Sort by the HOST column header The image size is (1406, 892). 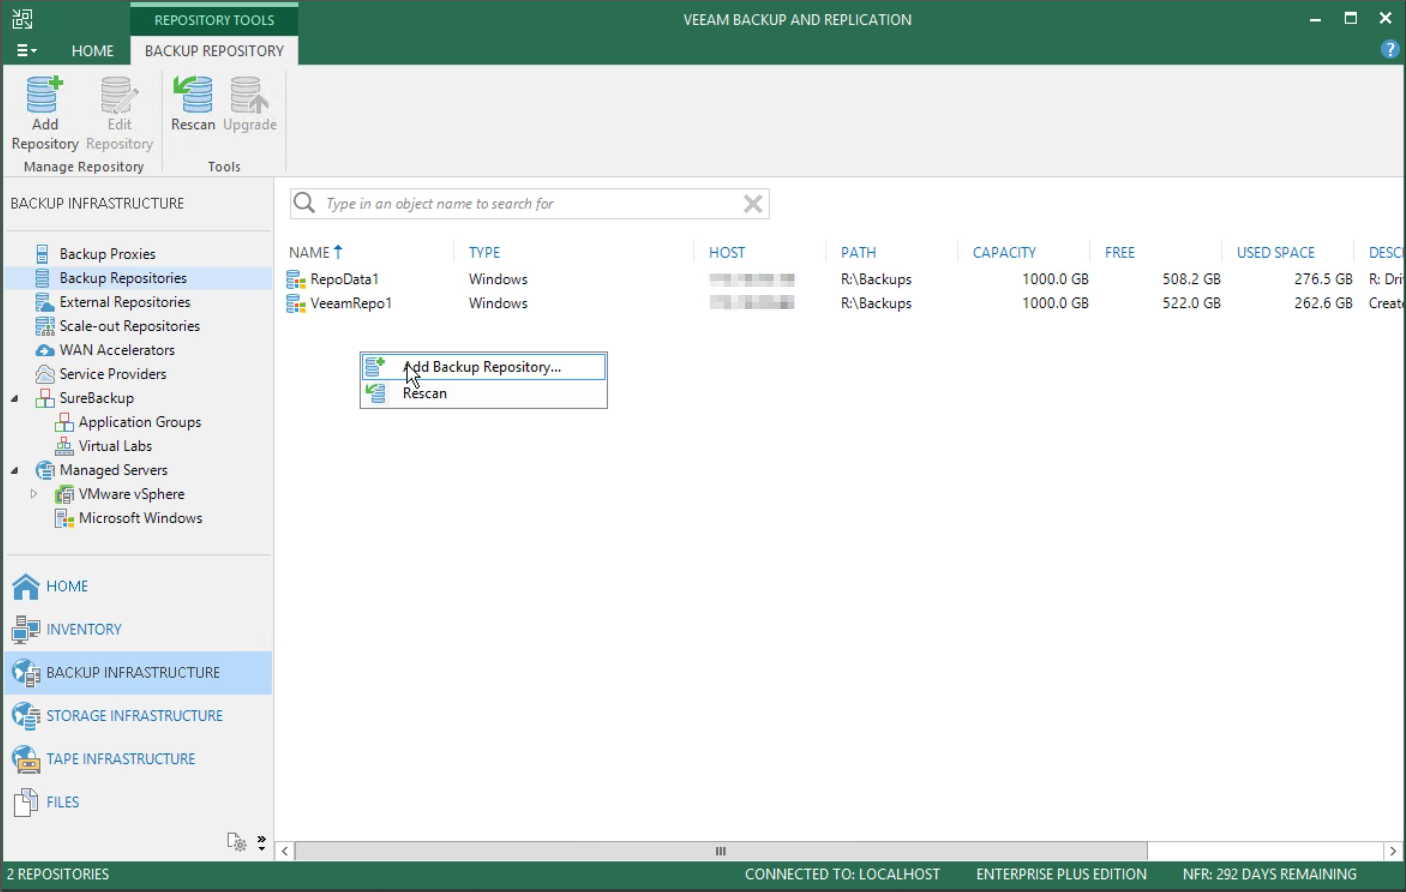(727, 253)
